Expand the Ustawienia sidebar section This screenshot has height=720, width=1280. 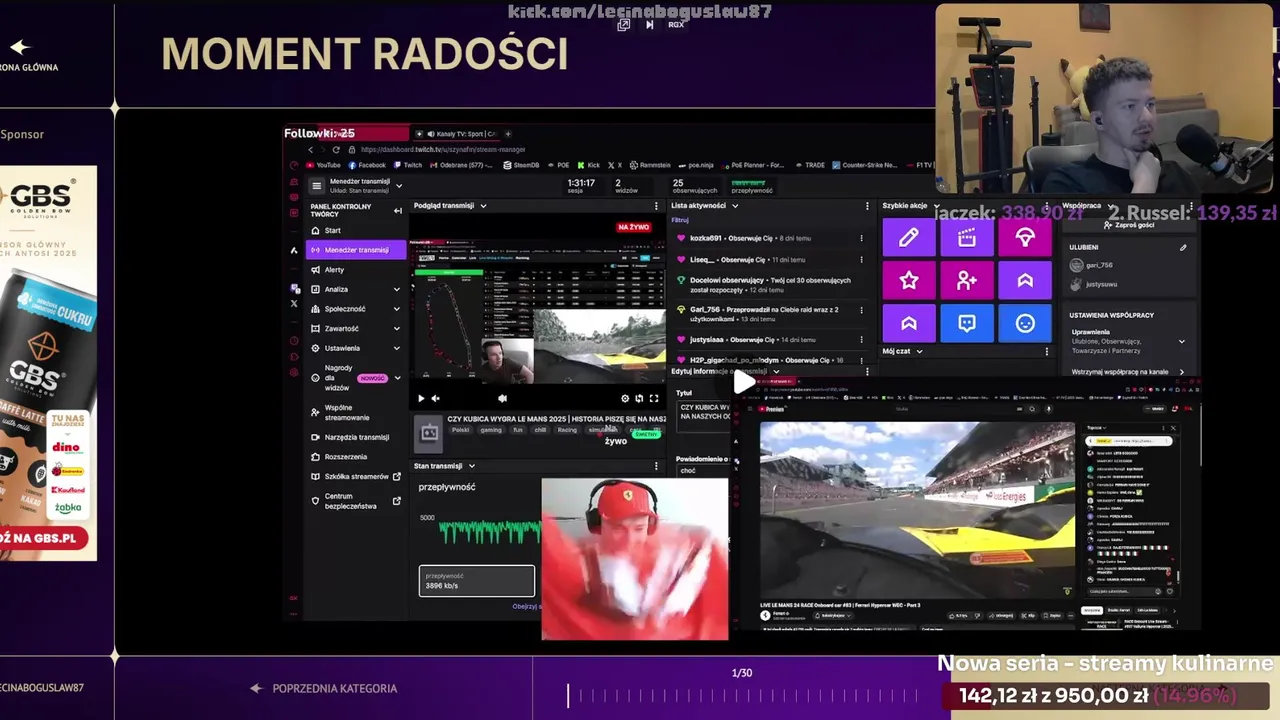[397, 348]
